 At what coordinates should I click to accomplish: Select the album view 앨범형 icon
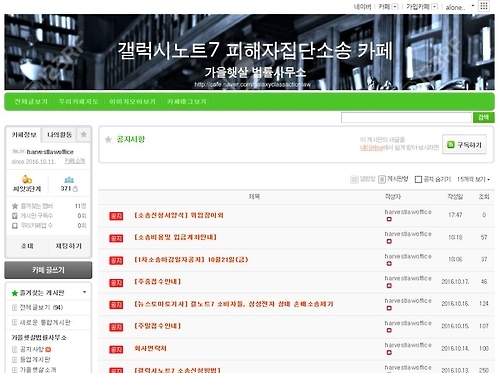coord(354,179)
